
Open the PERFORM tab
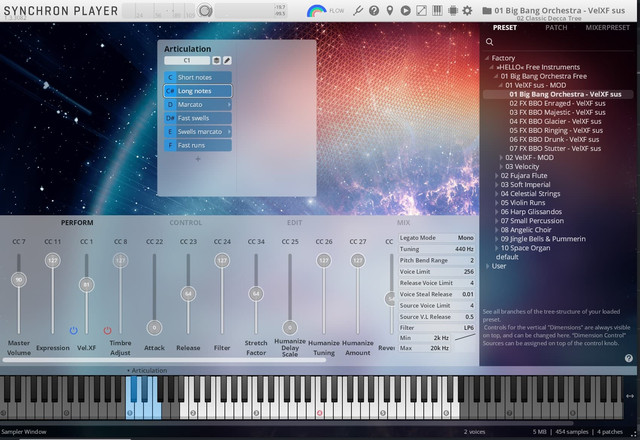(x=77, y=222)
